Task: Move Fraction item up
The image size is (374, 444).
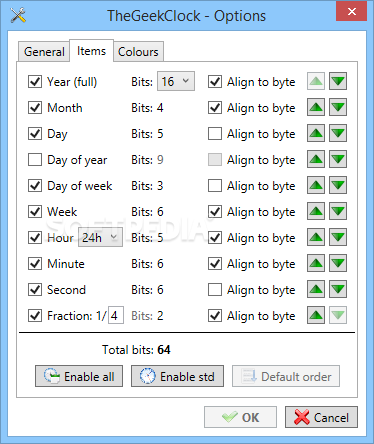Action: coord(316,315)
